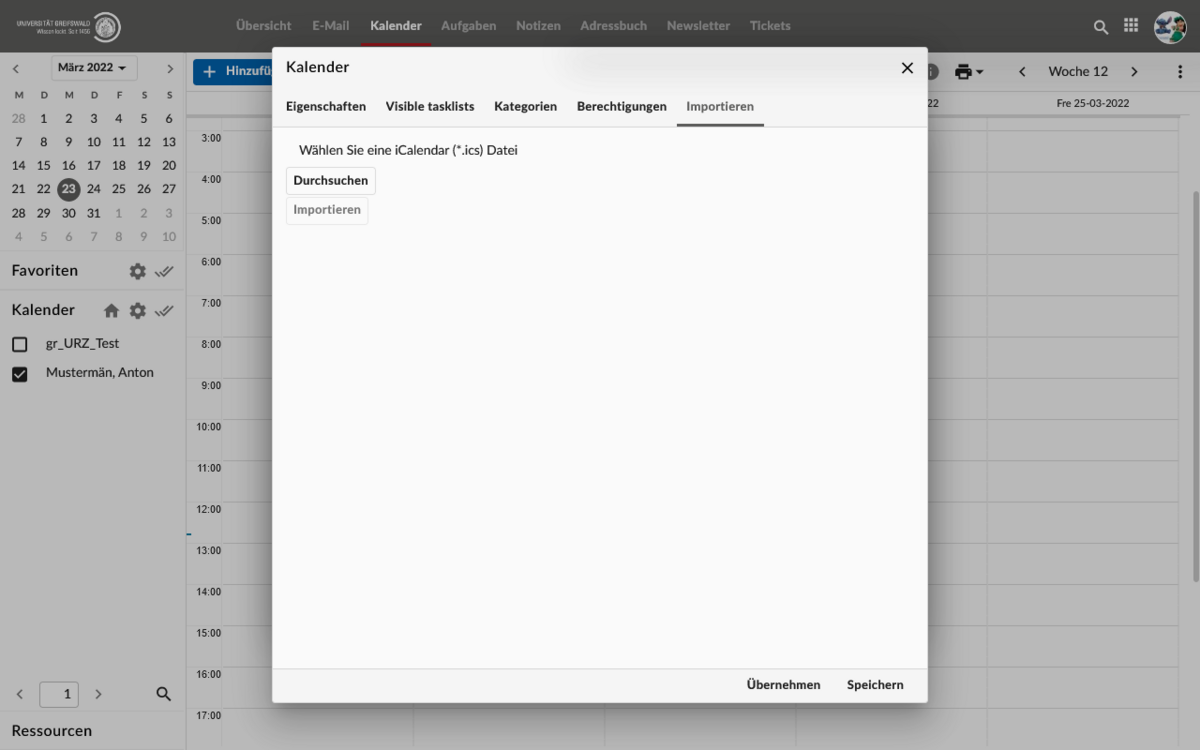The image size is (1200, 750).
Task: Open the Kalender section settings gear
Action: [138, 310]
